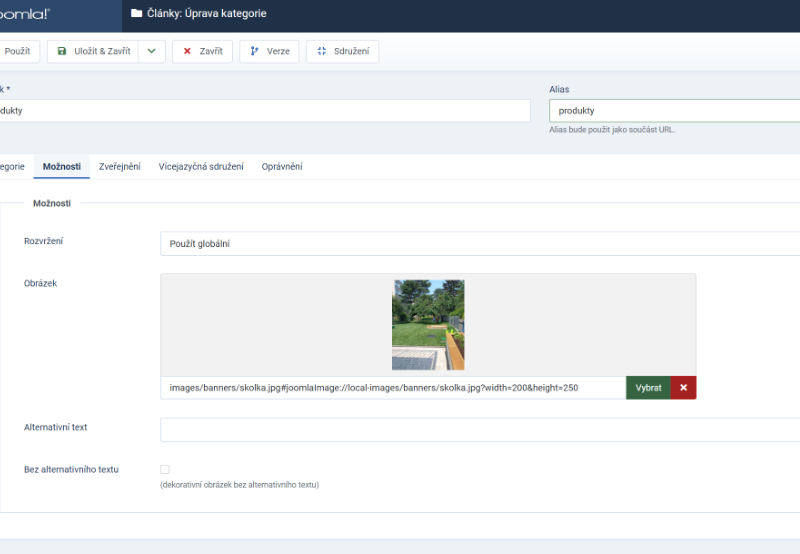Click the Alternativní text input field
Screen dimensions: 800x554
480,430
